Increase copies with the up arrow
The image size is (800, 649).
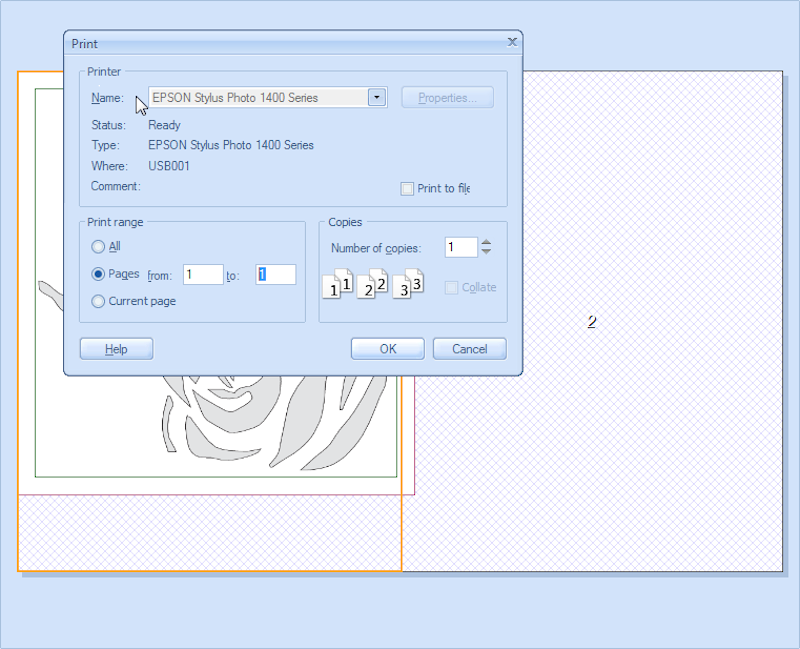coord(486,243)
